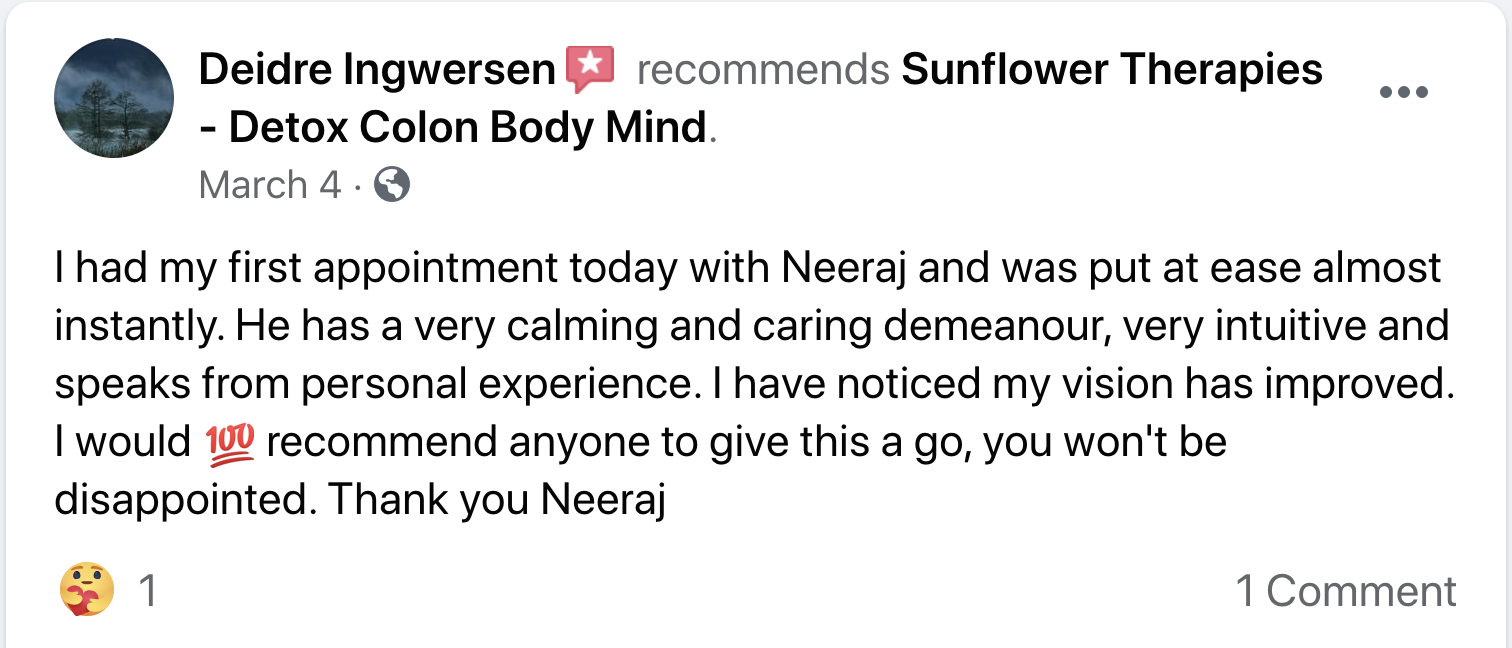Click the globe public audience icon
Image resolution: width=1512 pixels, height=648 pixels.
pos(392,185)
